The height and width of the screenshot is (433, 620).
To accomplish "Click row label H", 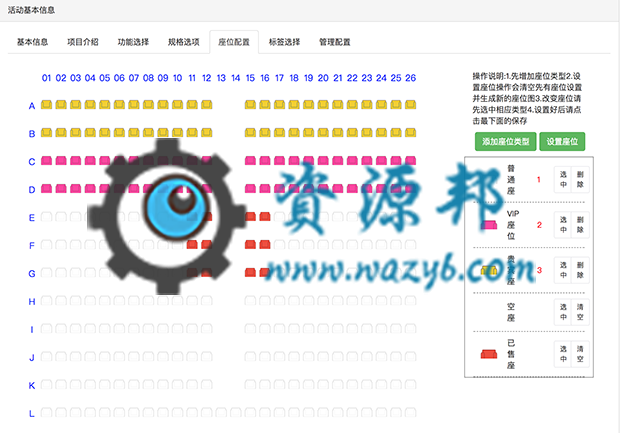I will tap(32, 302).
